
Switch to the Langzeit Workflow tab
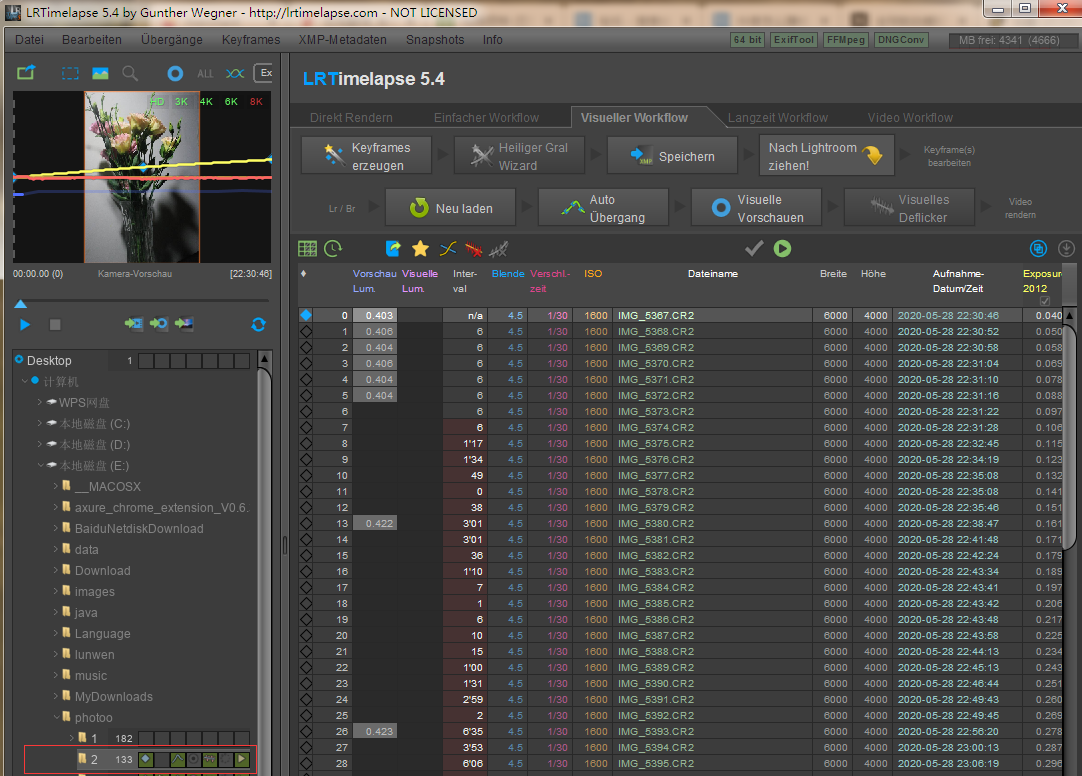[x=777, y=118]
